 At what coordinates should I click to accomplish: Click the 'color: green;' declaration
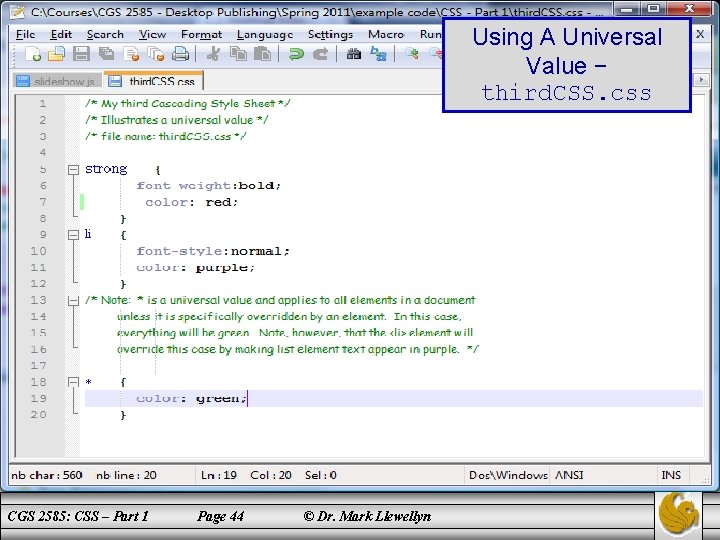(x=191, y=398)
